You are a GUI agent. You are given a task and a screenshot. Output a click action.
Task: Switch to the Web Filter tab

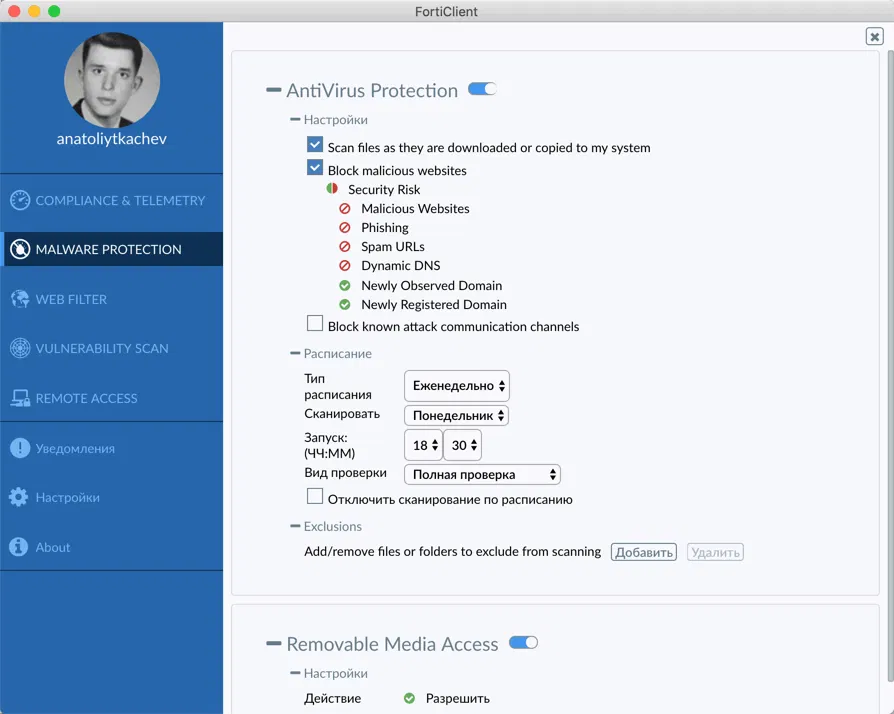[112, 299]
